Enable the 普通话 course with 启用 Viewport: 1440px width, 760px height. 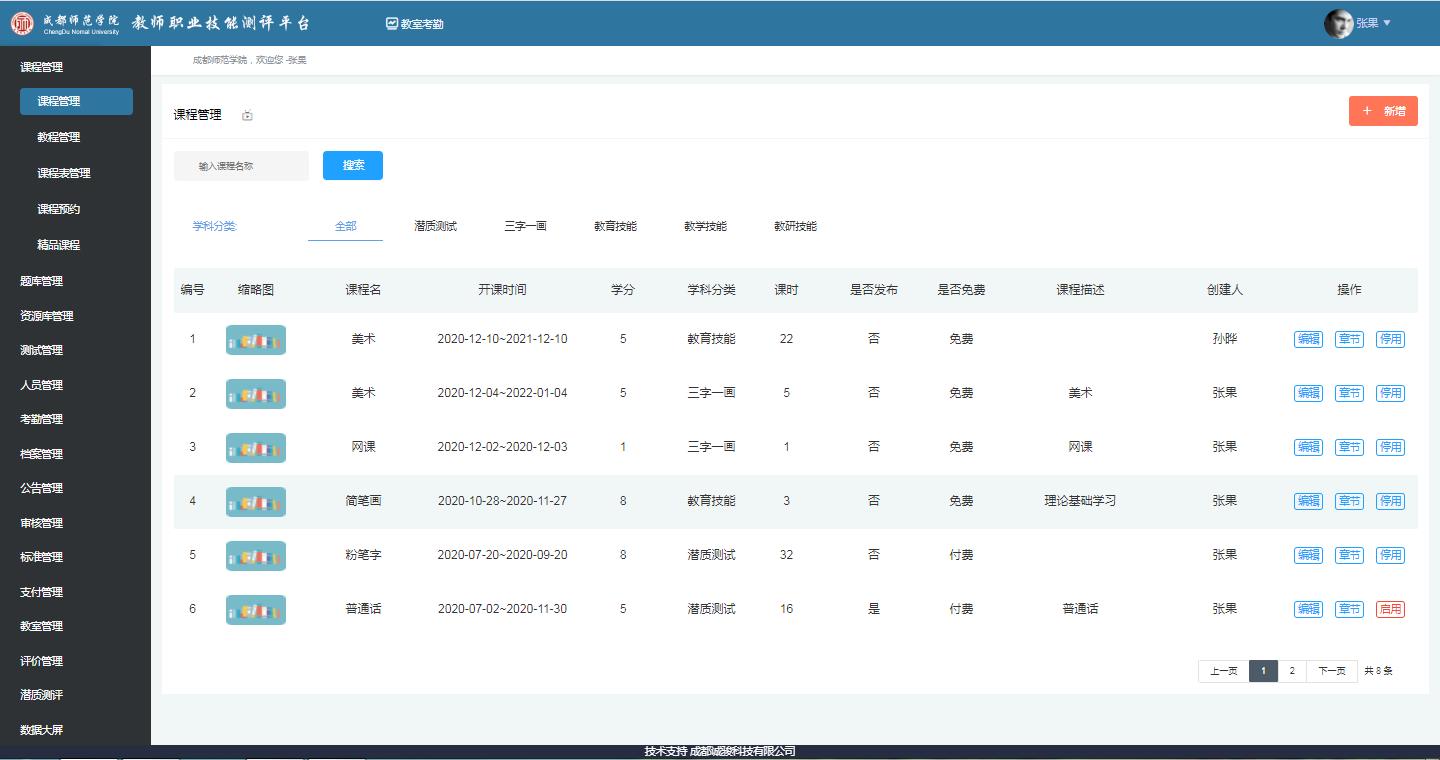(x=1390, y=609)
